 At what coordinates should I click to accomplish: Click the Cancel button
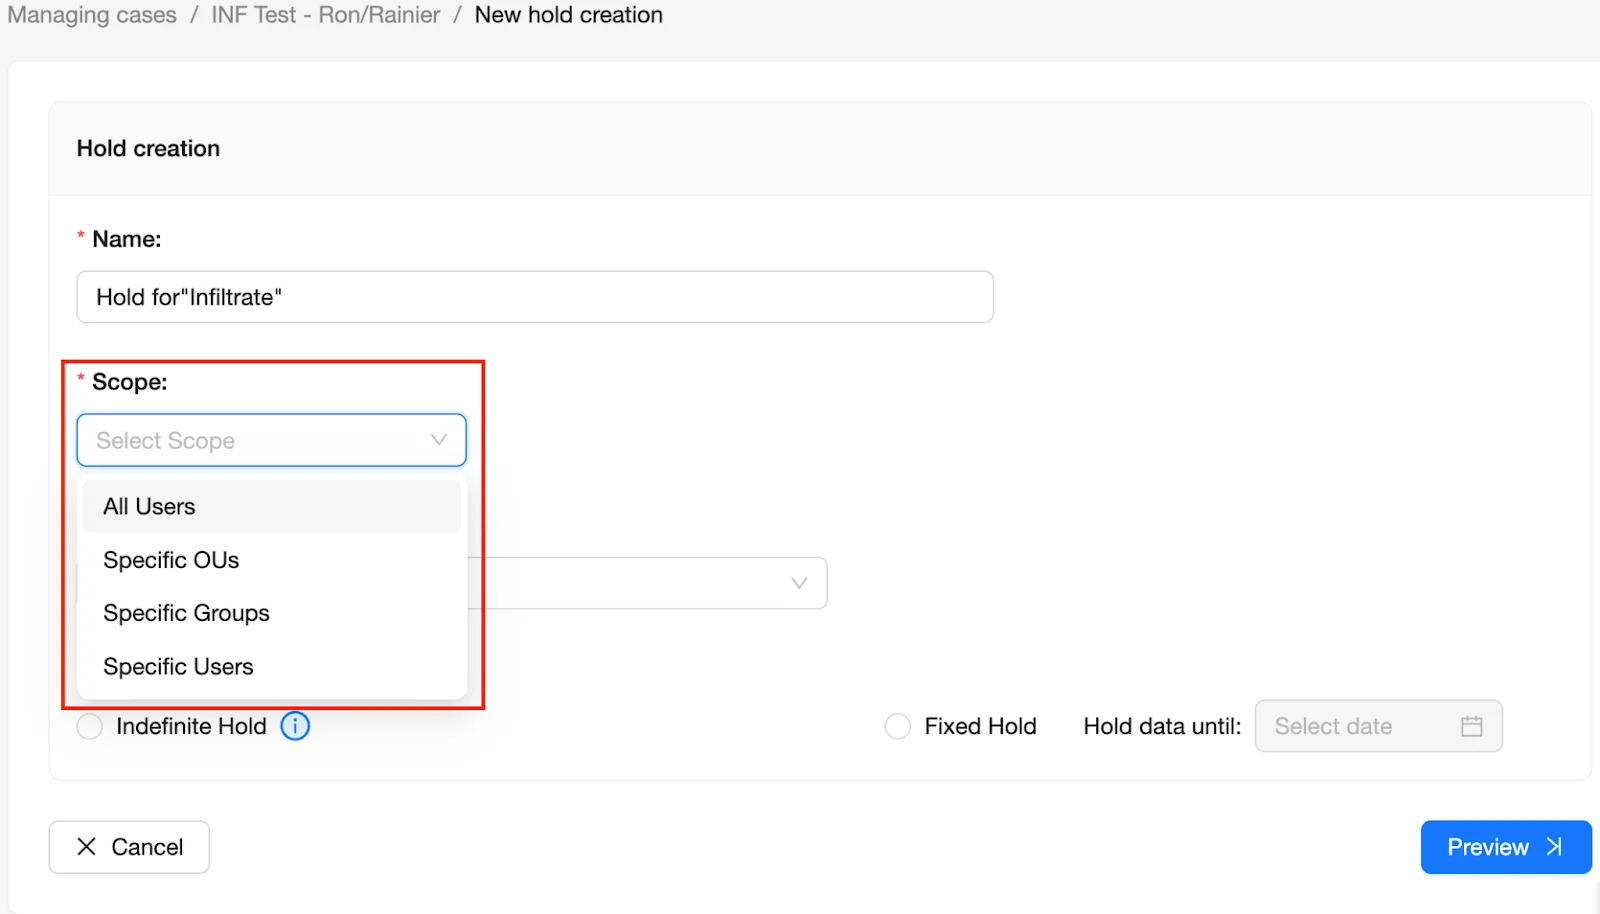pyautogui.click(x=128, y=846)
